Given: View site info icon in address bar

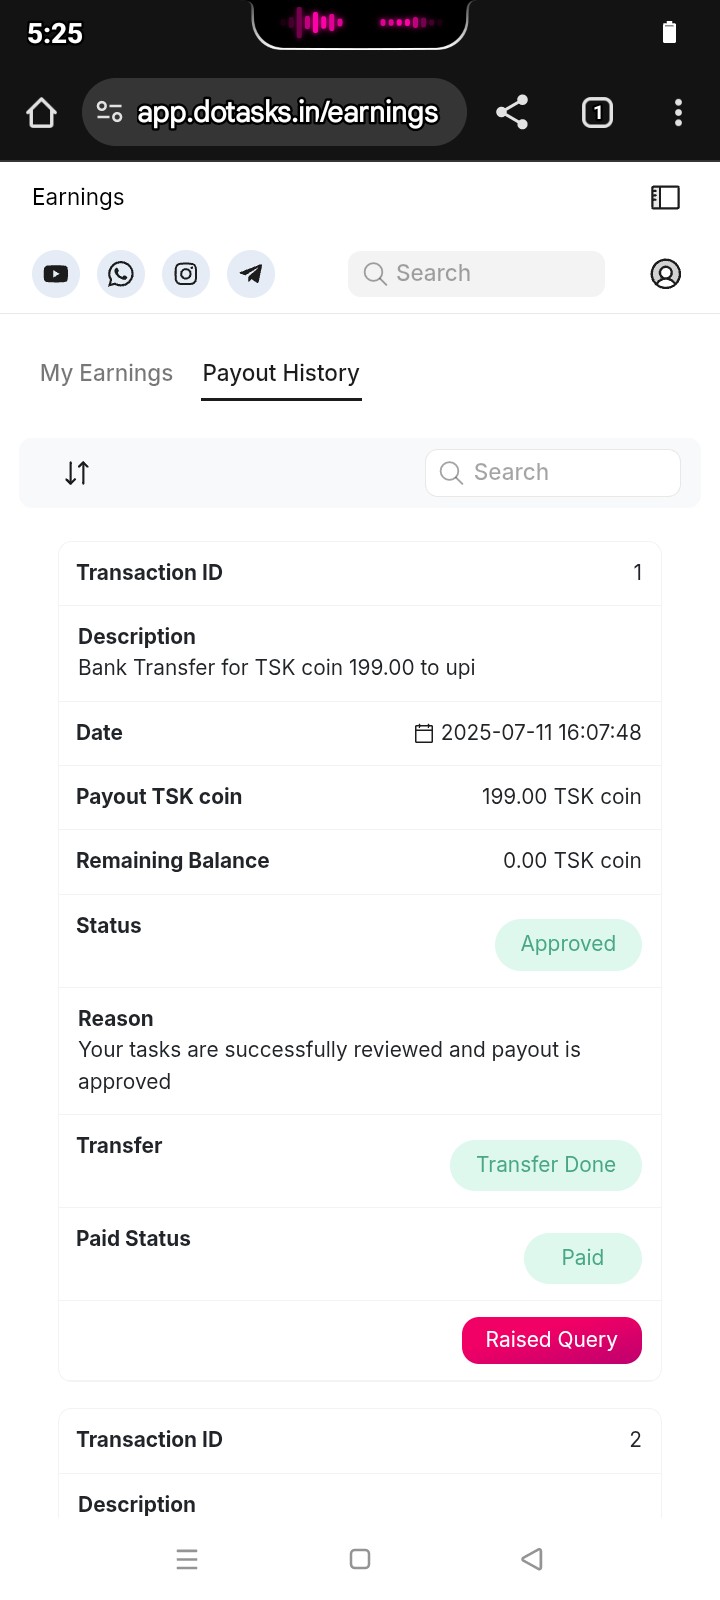Looking at the screenshot, I should pyautogui.click(x=109, y=113).
